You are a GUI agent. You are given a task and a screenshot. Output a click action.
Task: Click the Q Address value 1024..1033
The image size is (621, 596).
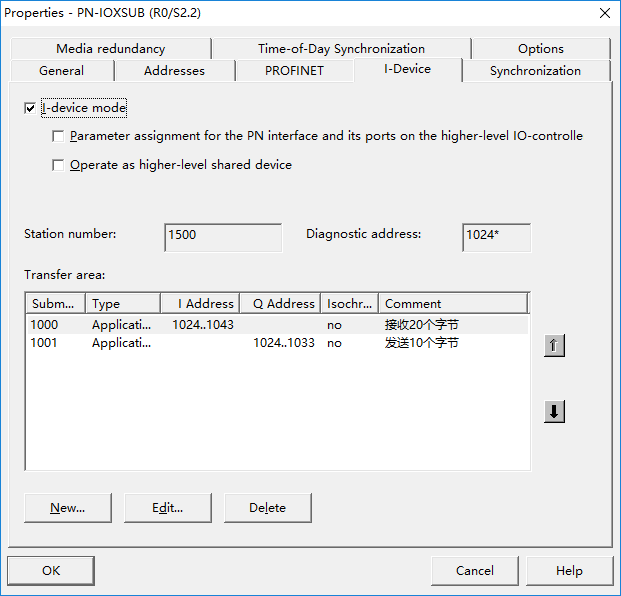pyautogui.click(x=284, y=343)
